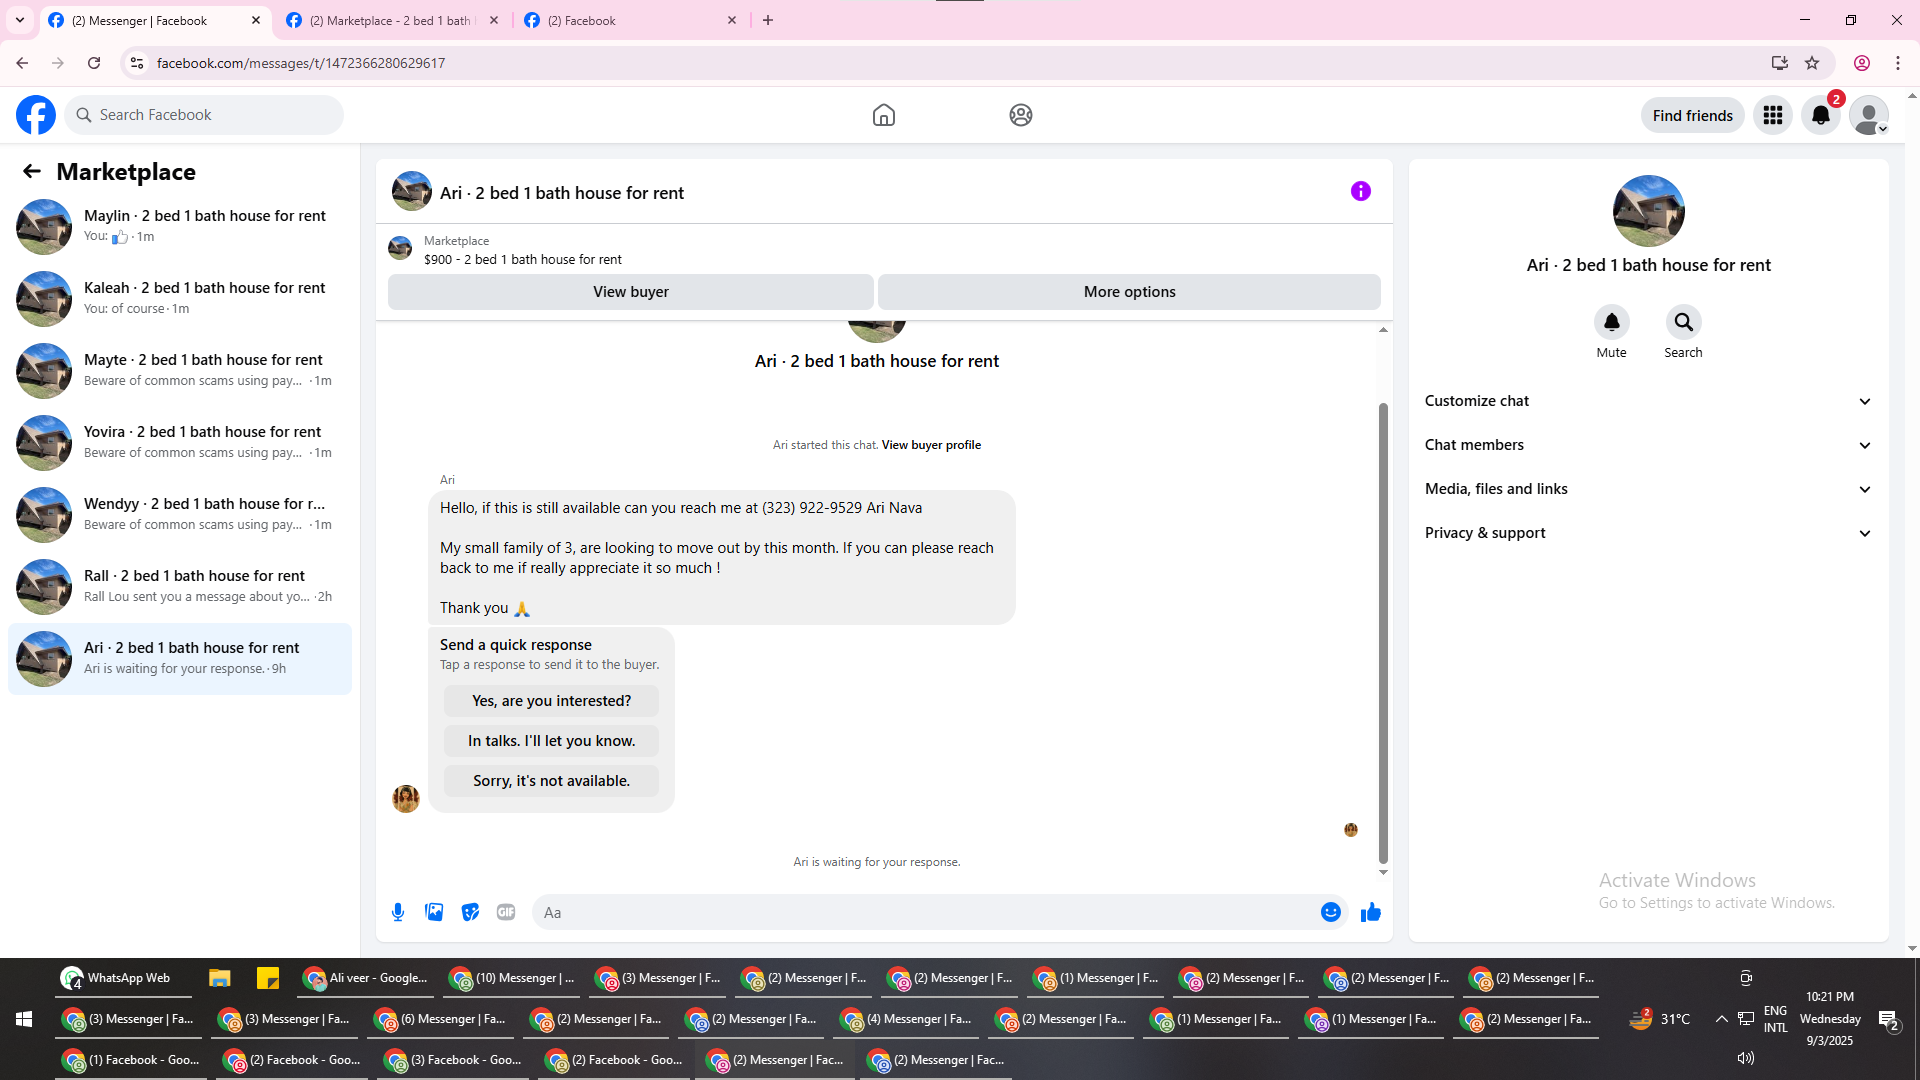Send quick reply "In talks. I'll let you know."
Screen dimensions: 1920x1080
(552, 741)
